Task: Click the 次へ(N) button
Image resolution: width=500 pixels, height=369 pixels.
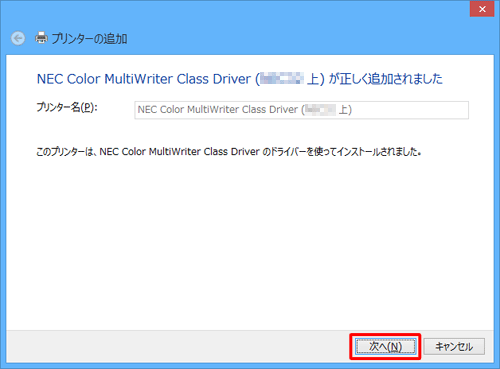Action: click(385, 347)
